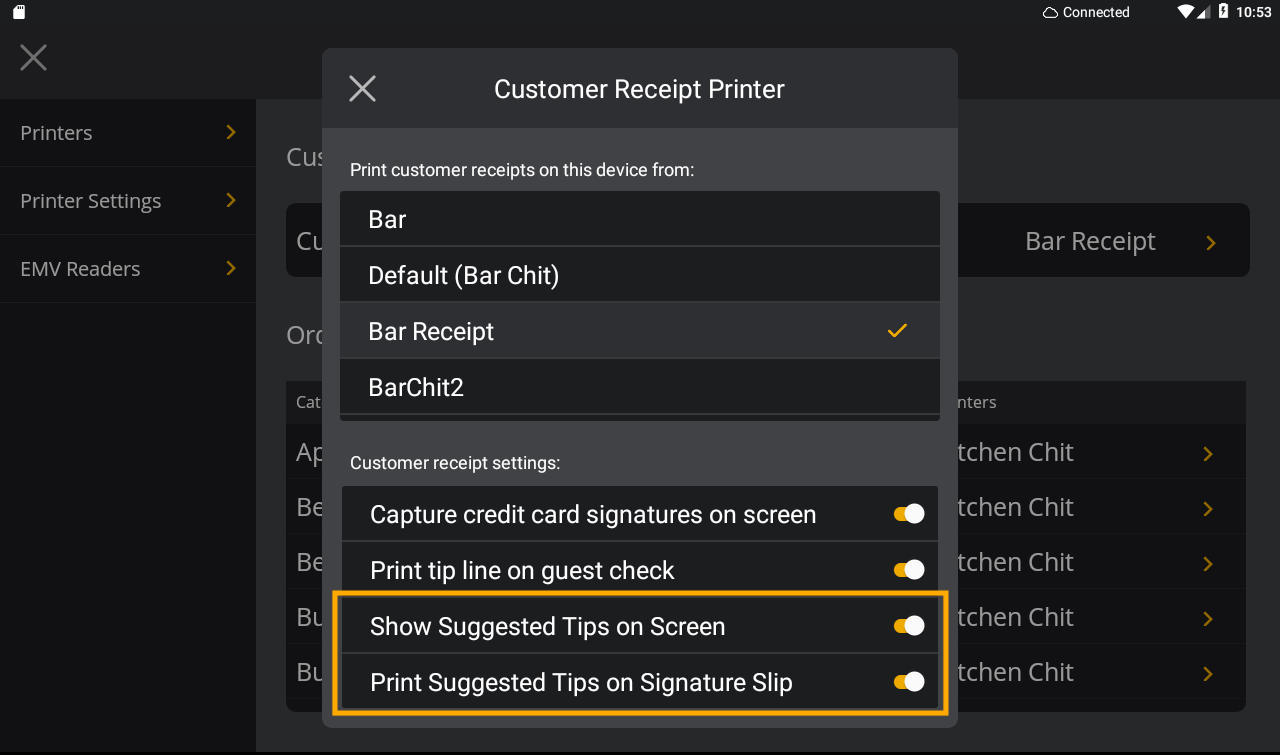The image size is (1280, 755).
Task: Turn off Show Suggested Tips on Screen
Action: pos(909,626)
